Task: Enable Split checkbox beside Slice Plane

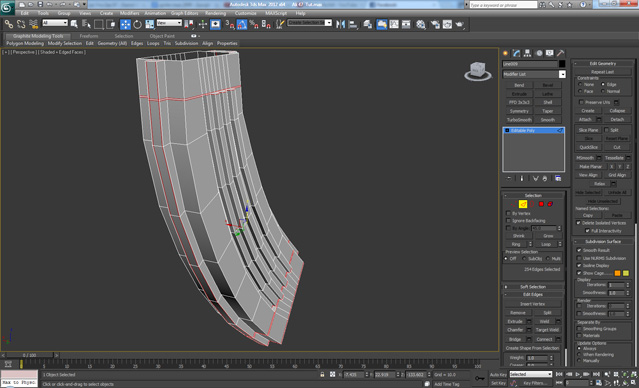Action: click(606, 130)
